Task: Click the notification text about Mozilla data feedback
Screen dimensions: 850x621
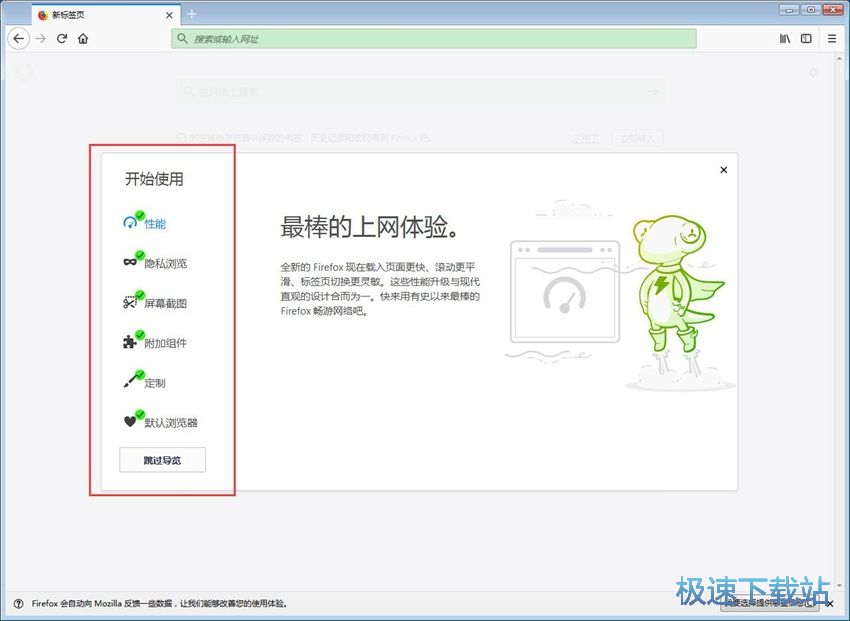Action: click(159, 603)
